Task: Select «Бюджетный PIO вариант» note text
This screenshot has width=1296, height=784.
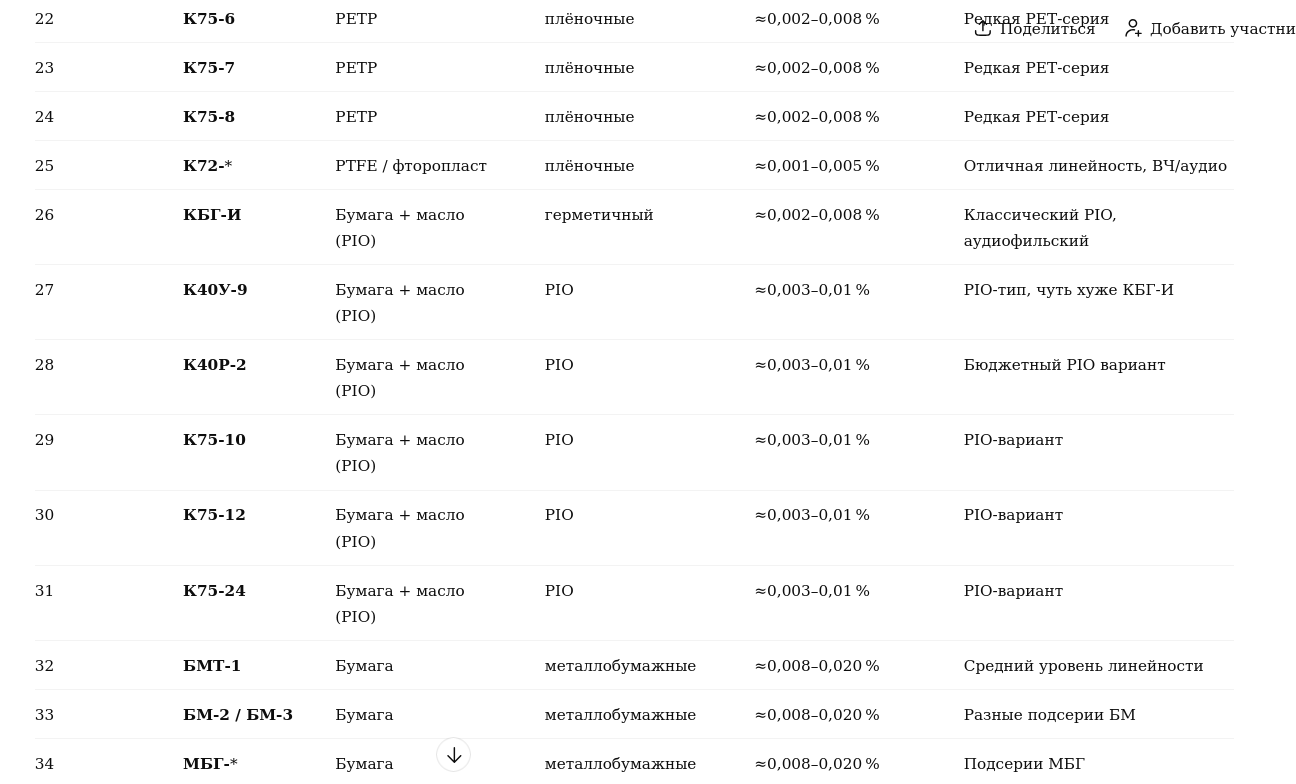Action: point(1064,366)
